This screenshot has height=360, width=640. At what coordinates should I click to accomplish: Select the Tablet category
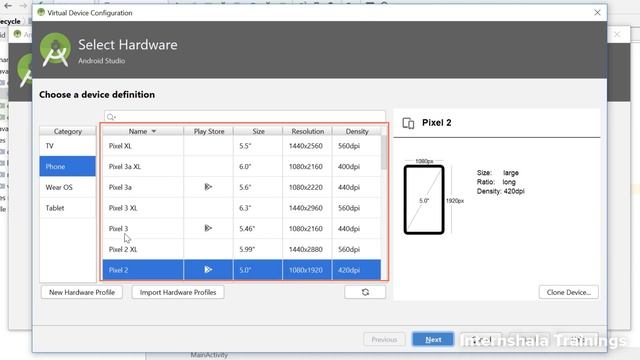point(68,208)
